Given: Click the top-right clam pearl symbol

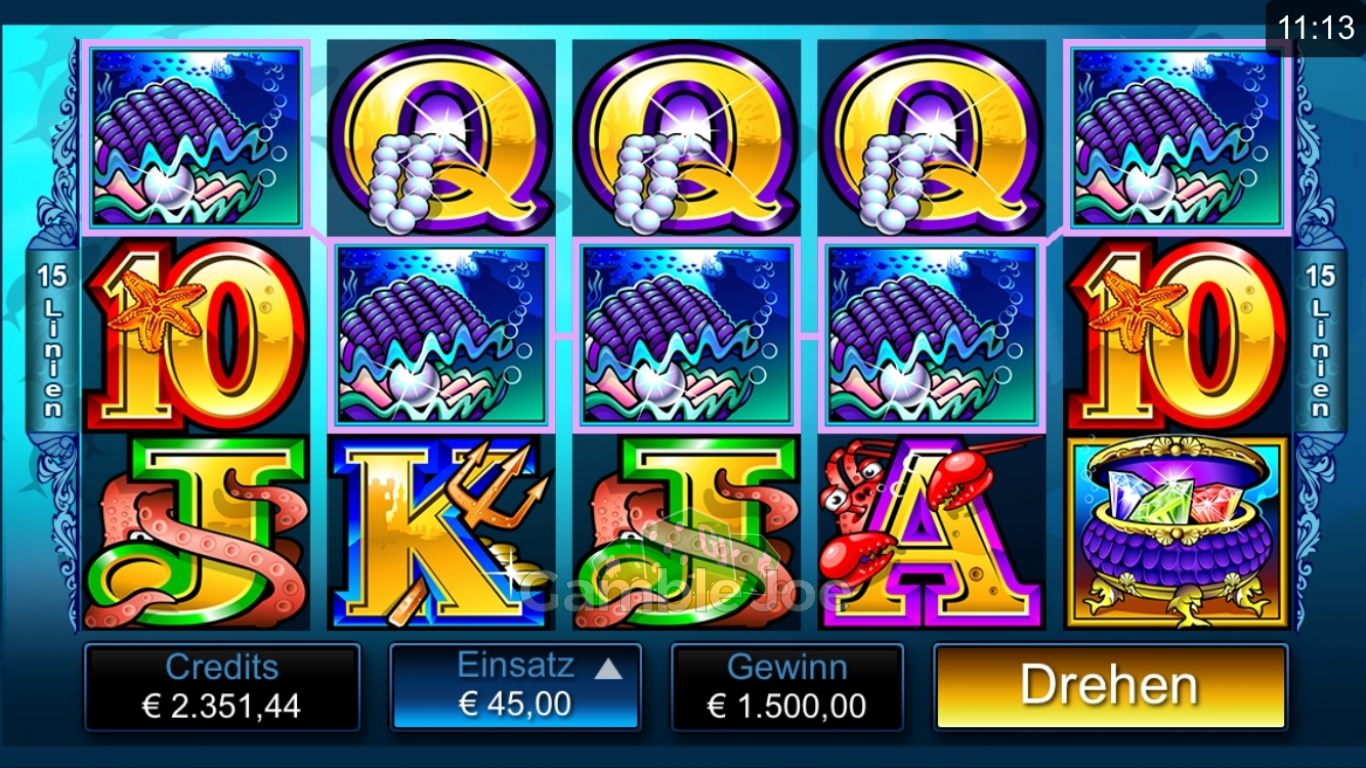Looking at the screenshot, I should (x=1177, y=137).
